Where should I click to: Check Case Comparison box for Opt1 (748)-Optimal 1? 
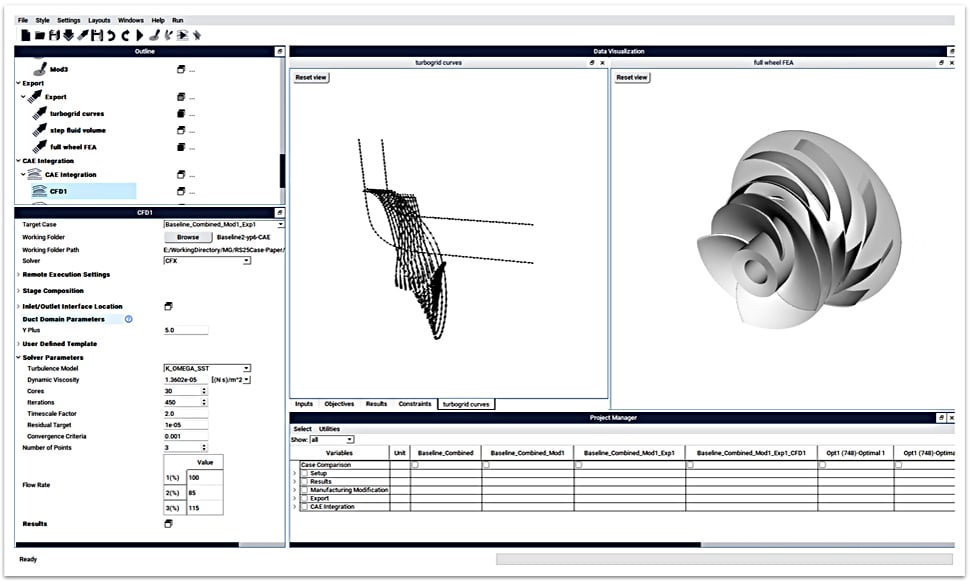tap(823, 465)
